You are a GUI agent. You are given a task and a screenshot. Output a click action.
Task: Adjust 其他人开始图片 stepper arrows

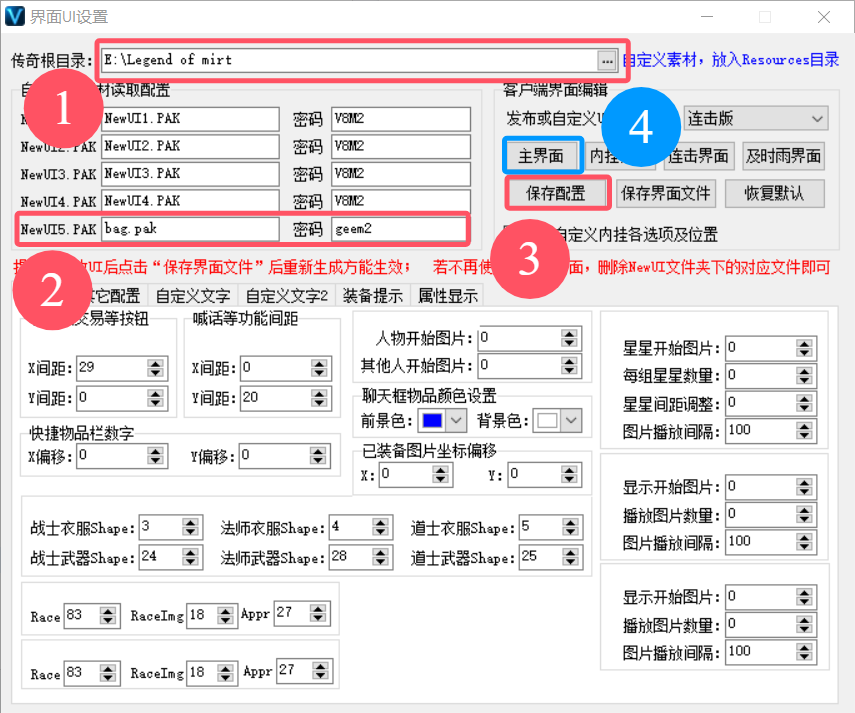pyautogui.click(x=569, y=365)
